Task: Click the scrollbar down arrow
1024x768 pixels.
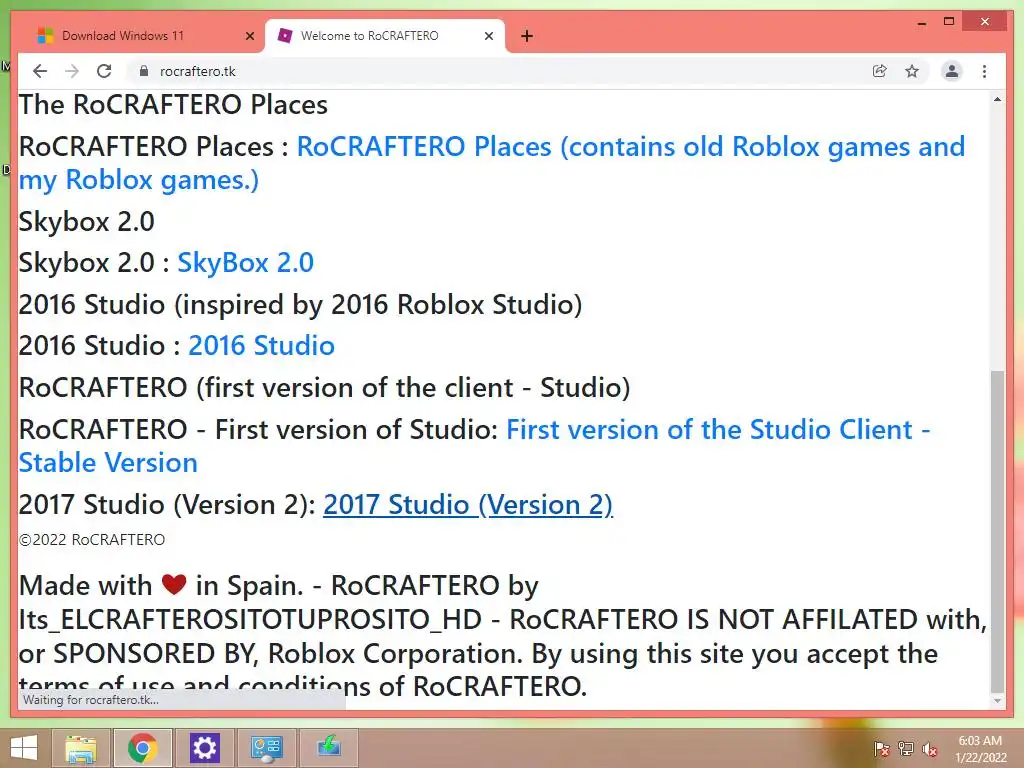Action: (x=997, y=701)
